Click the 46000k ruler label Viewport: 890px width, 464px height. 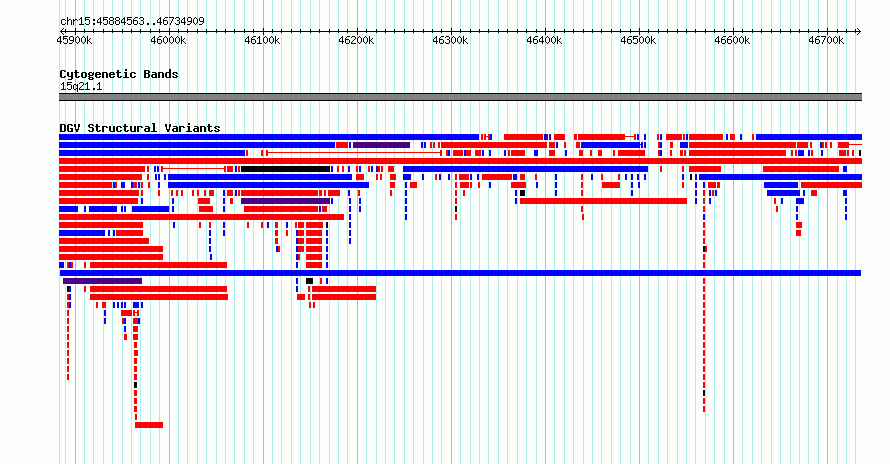169,40
